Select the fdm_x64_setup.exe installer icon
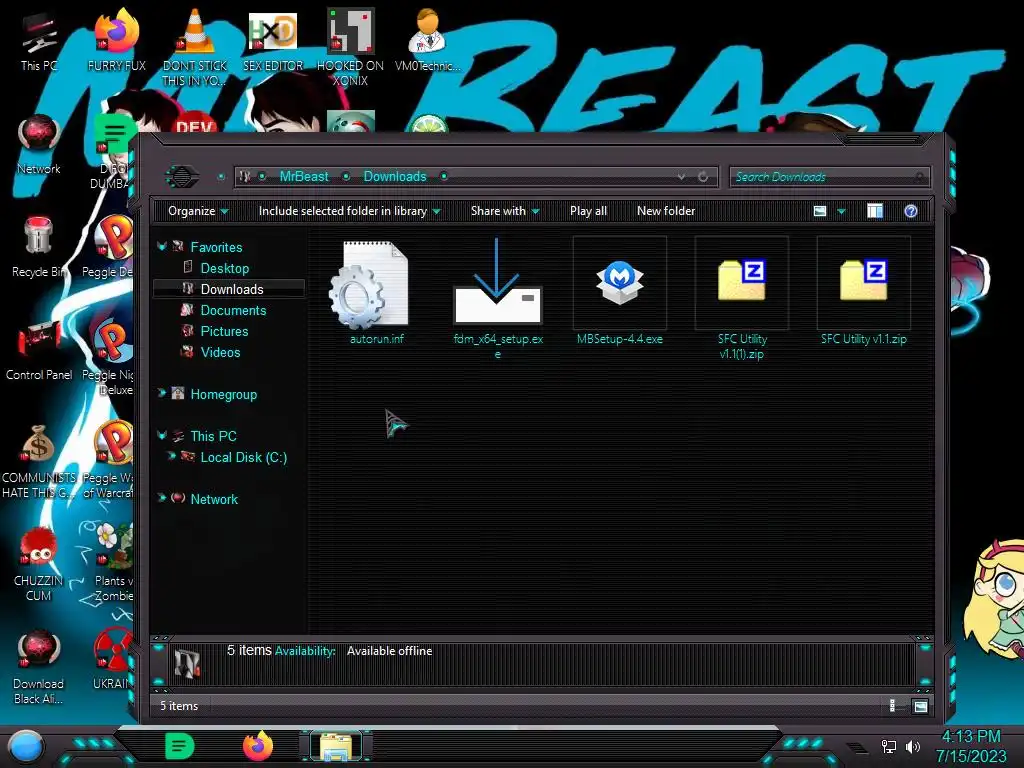This screenshot has width=1024, height=768. click(x=498, y=282)
